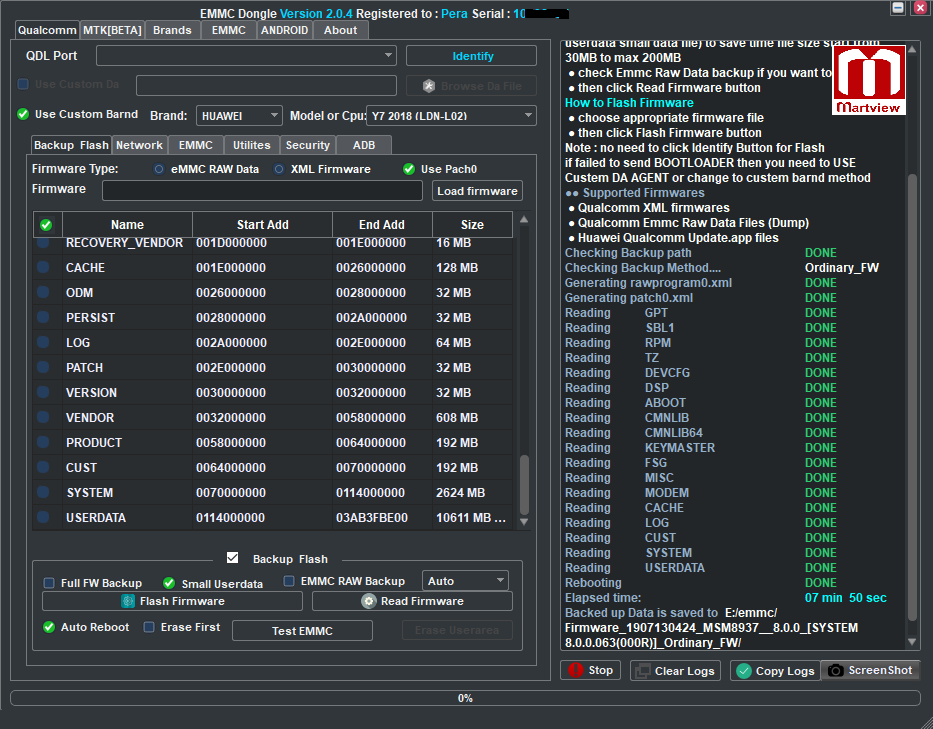The height and width of the screenshot is (729, 933).
Task: Switch to the MTK[BETA] tab
Action: (x=112, y=30)
